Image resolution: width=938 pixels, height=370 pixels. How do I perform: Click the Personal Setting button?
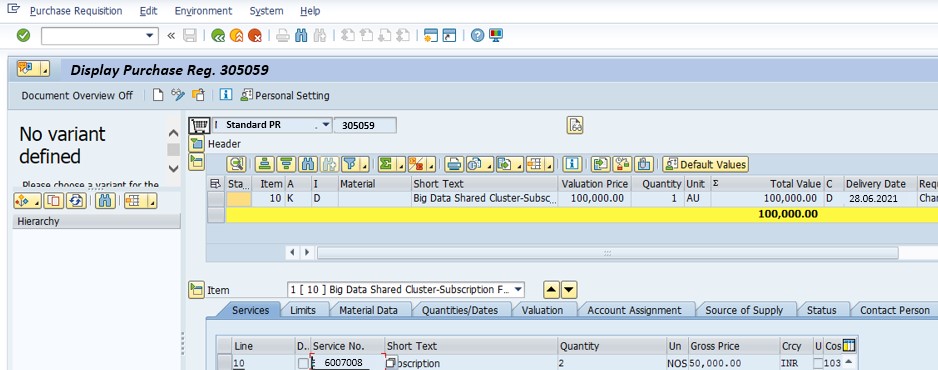(285, 96)
